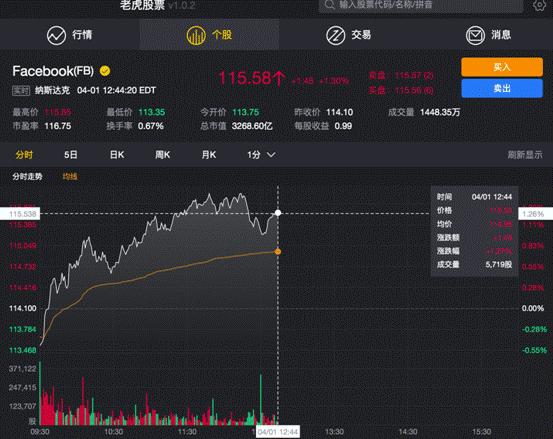Click the search magnifier icon
The image size is (553, 439).
pyautogui.click(x=329, y=5)
